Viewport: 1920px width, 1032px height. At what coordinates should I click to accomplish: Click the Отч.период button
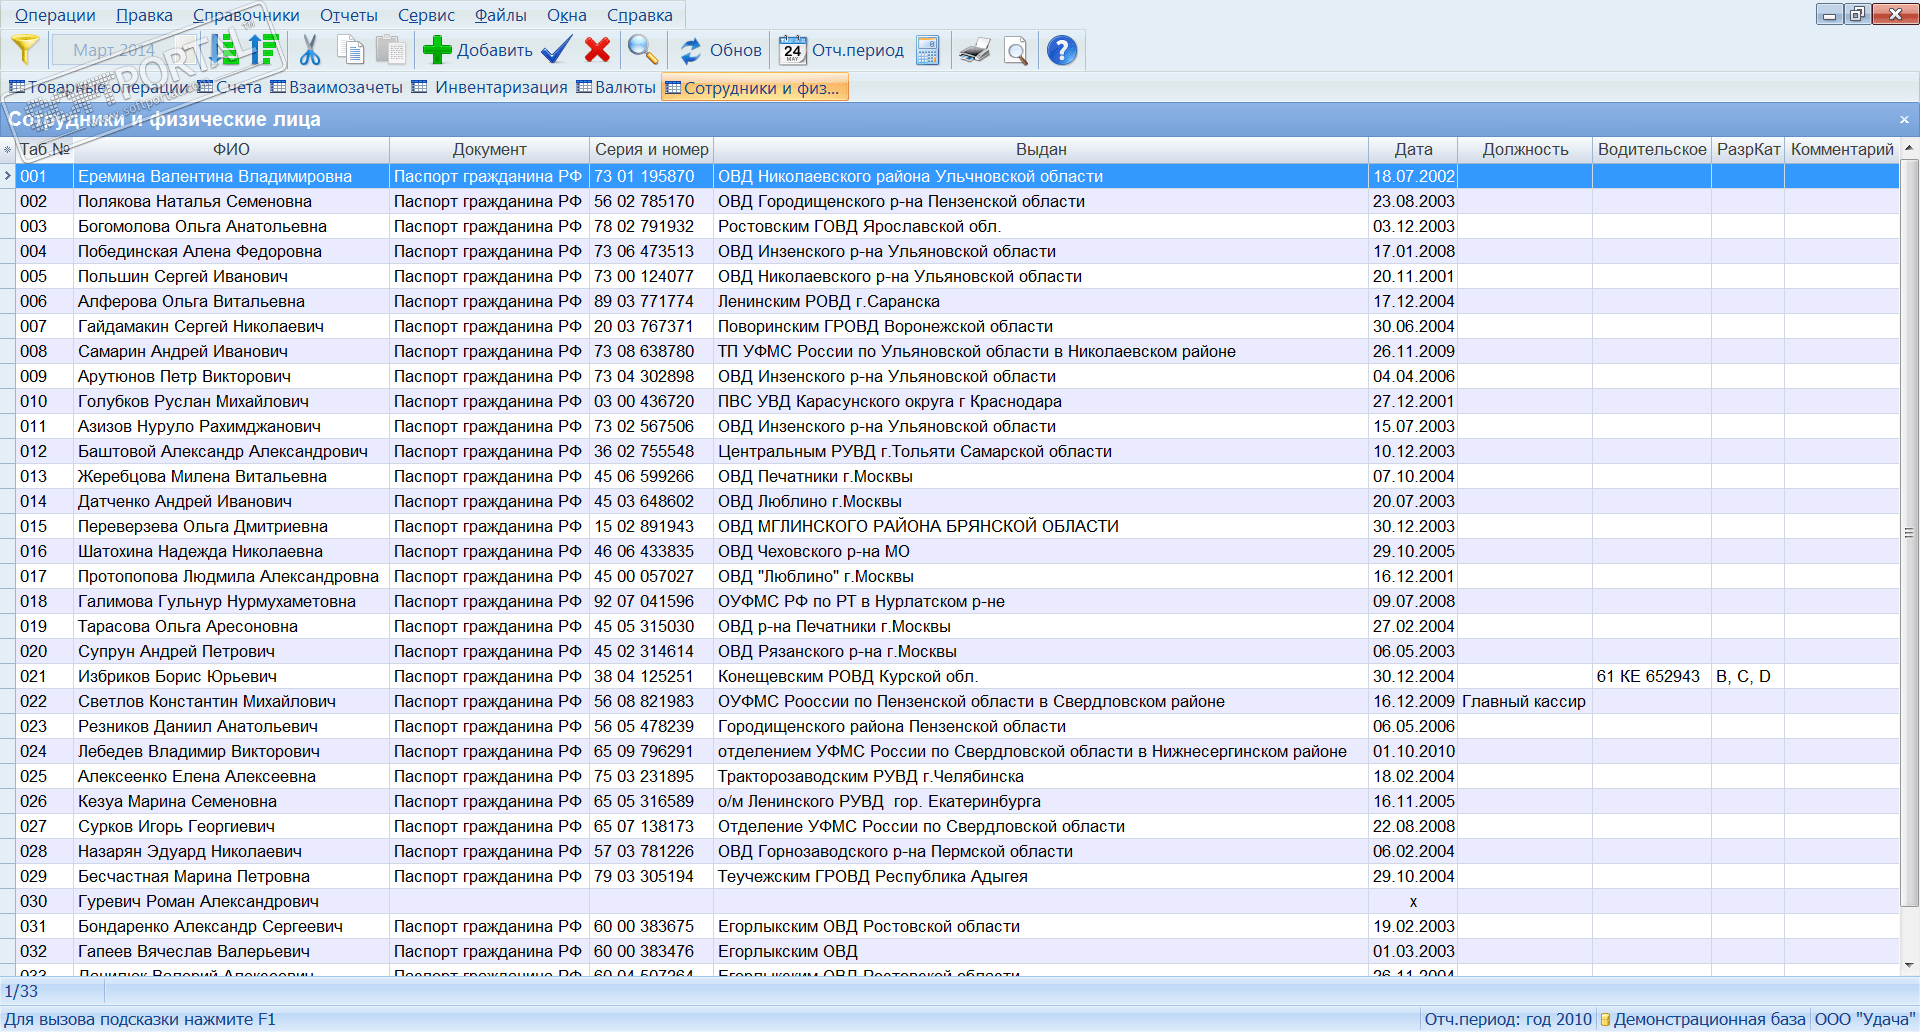[842, 50]
